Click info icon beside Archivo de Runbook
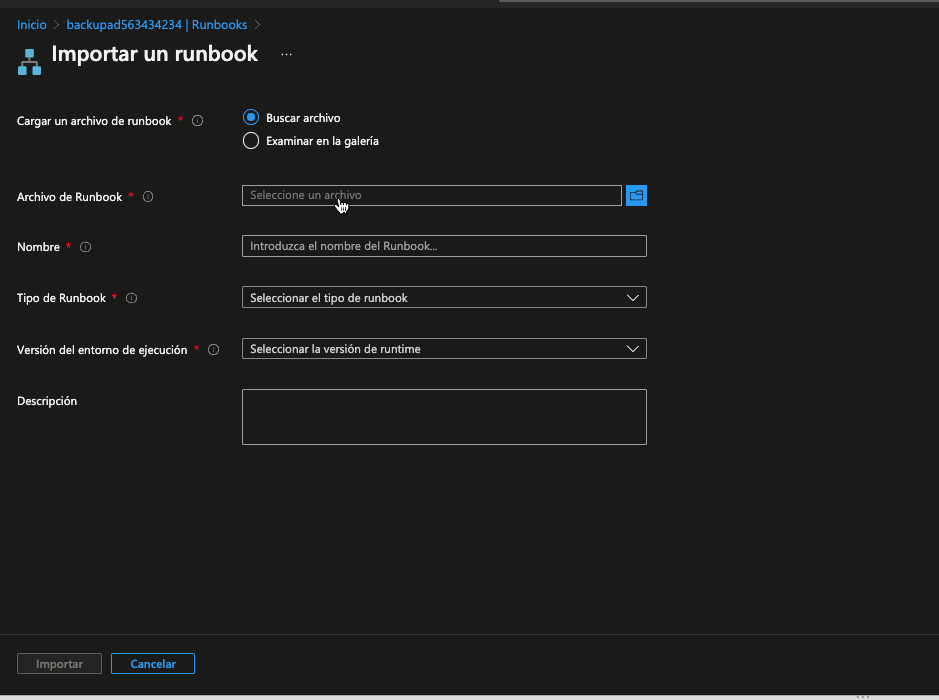The height and width of the screenshot is (700, 939). pos(148,197)
